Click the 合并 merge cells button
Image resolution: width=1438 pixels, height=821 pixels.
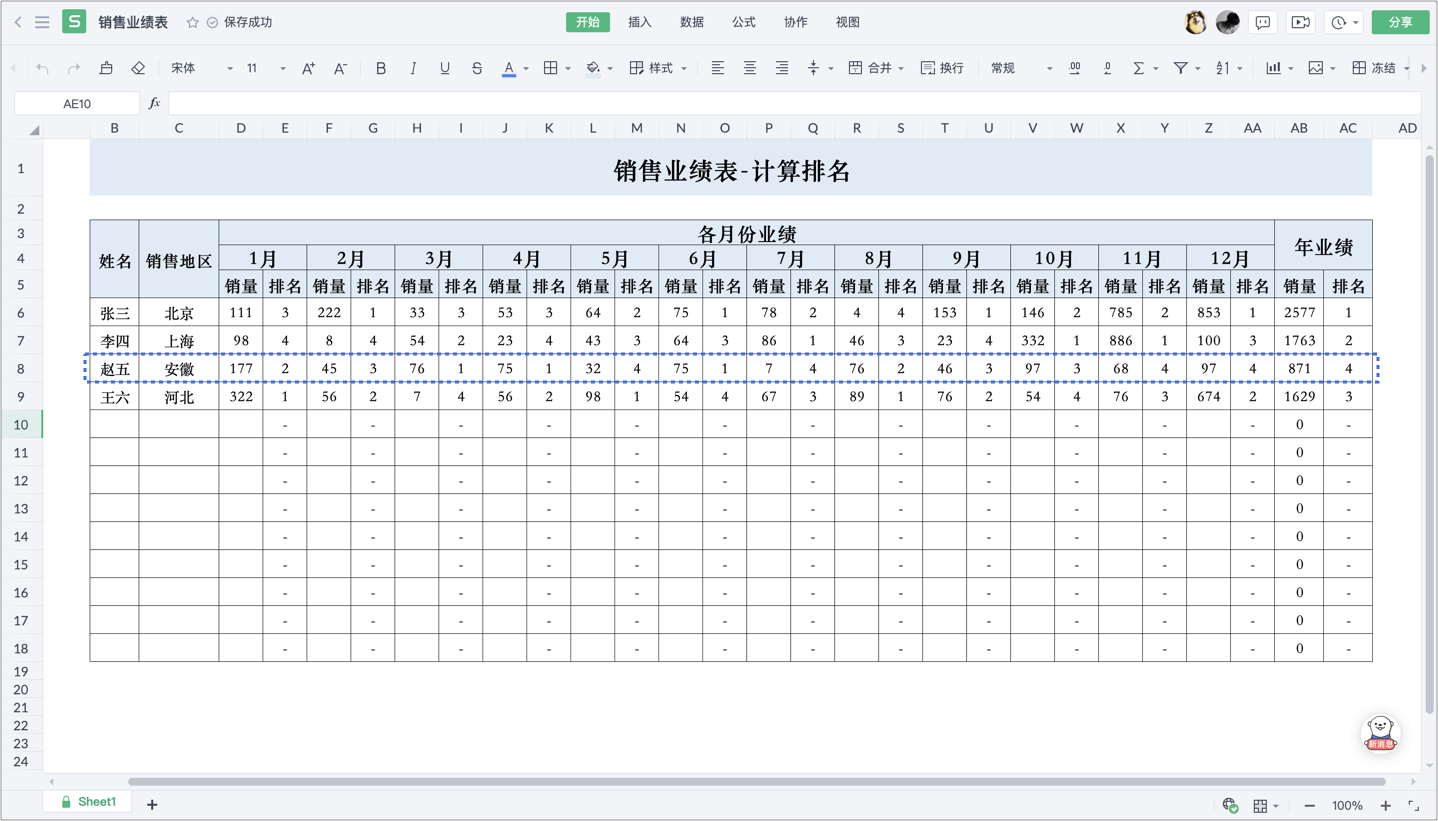point(870,68)
